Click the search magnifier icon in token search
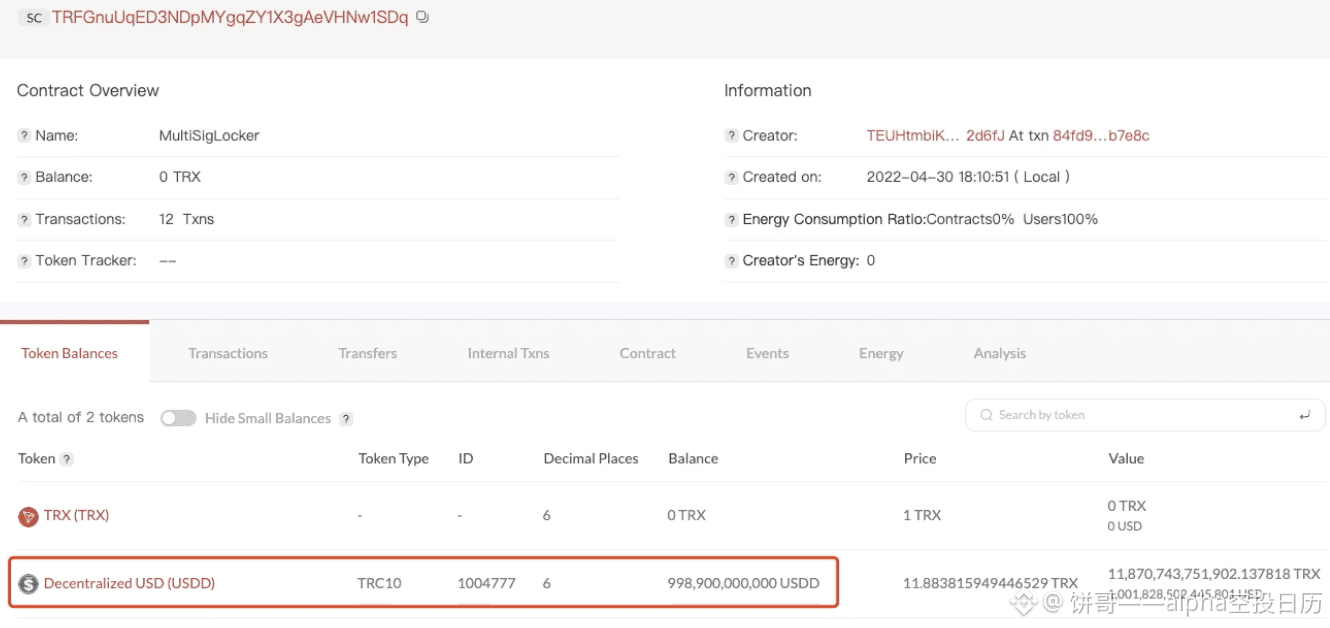 coord(987,415)
